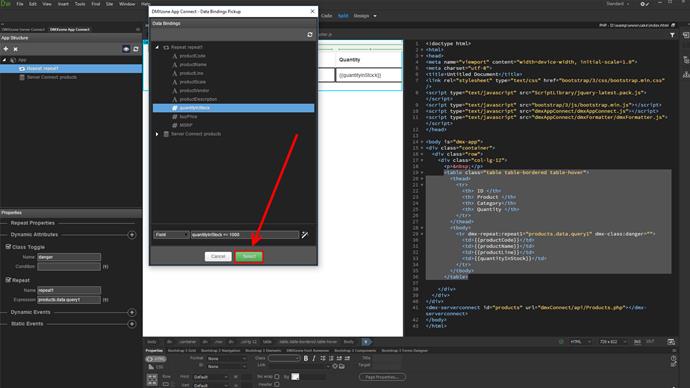Image resolution: width=690 pixels, height=388 pixels.
Task: Open data picker next to Expression field
Action: (x=106, y=300)
